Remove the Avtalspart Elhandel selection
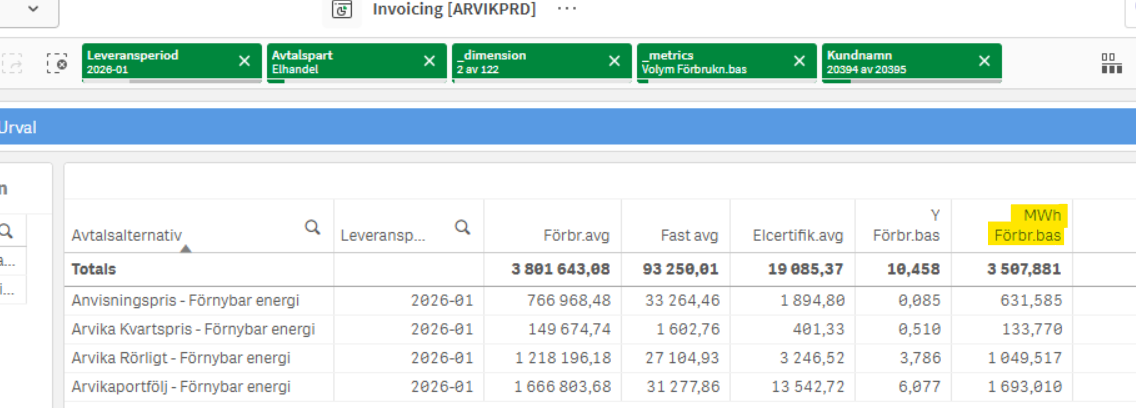The image size is (1136, 408). click(429, 62)
